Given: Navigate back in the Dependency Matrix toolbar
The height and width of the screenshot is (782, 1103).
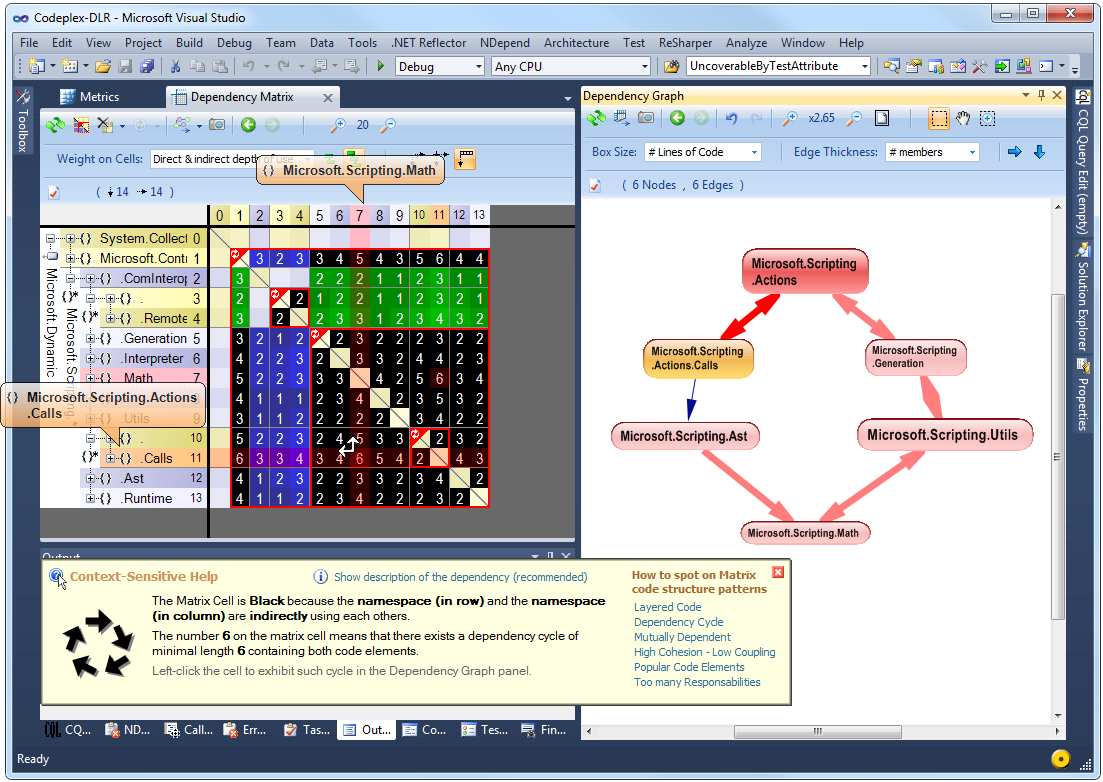Looking at the screenshot, I should pyautogui.click(x=249, y=124).
